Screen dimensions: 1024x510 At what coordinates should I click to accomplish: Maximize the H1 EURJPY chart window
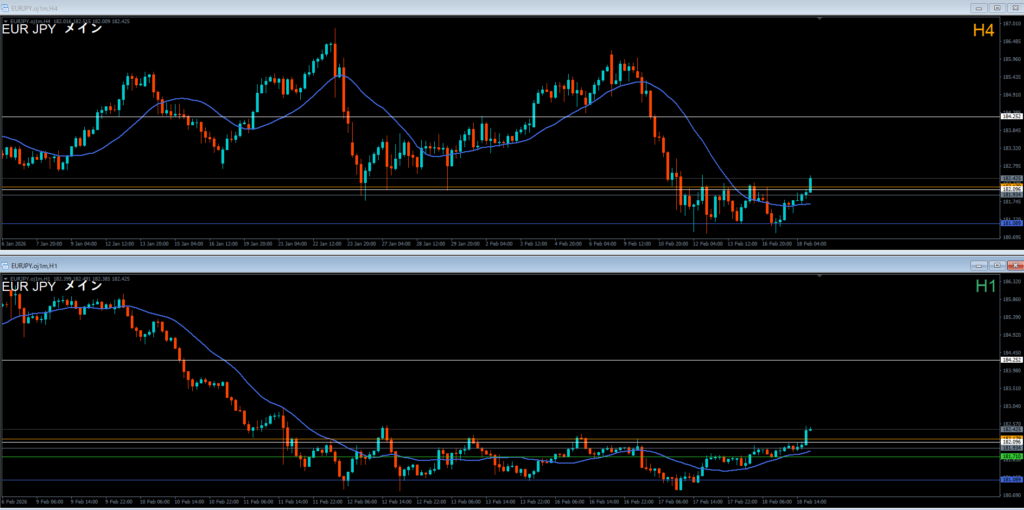[x=996, y=266]
